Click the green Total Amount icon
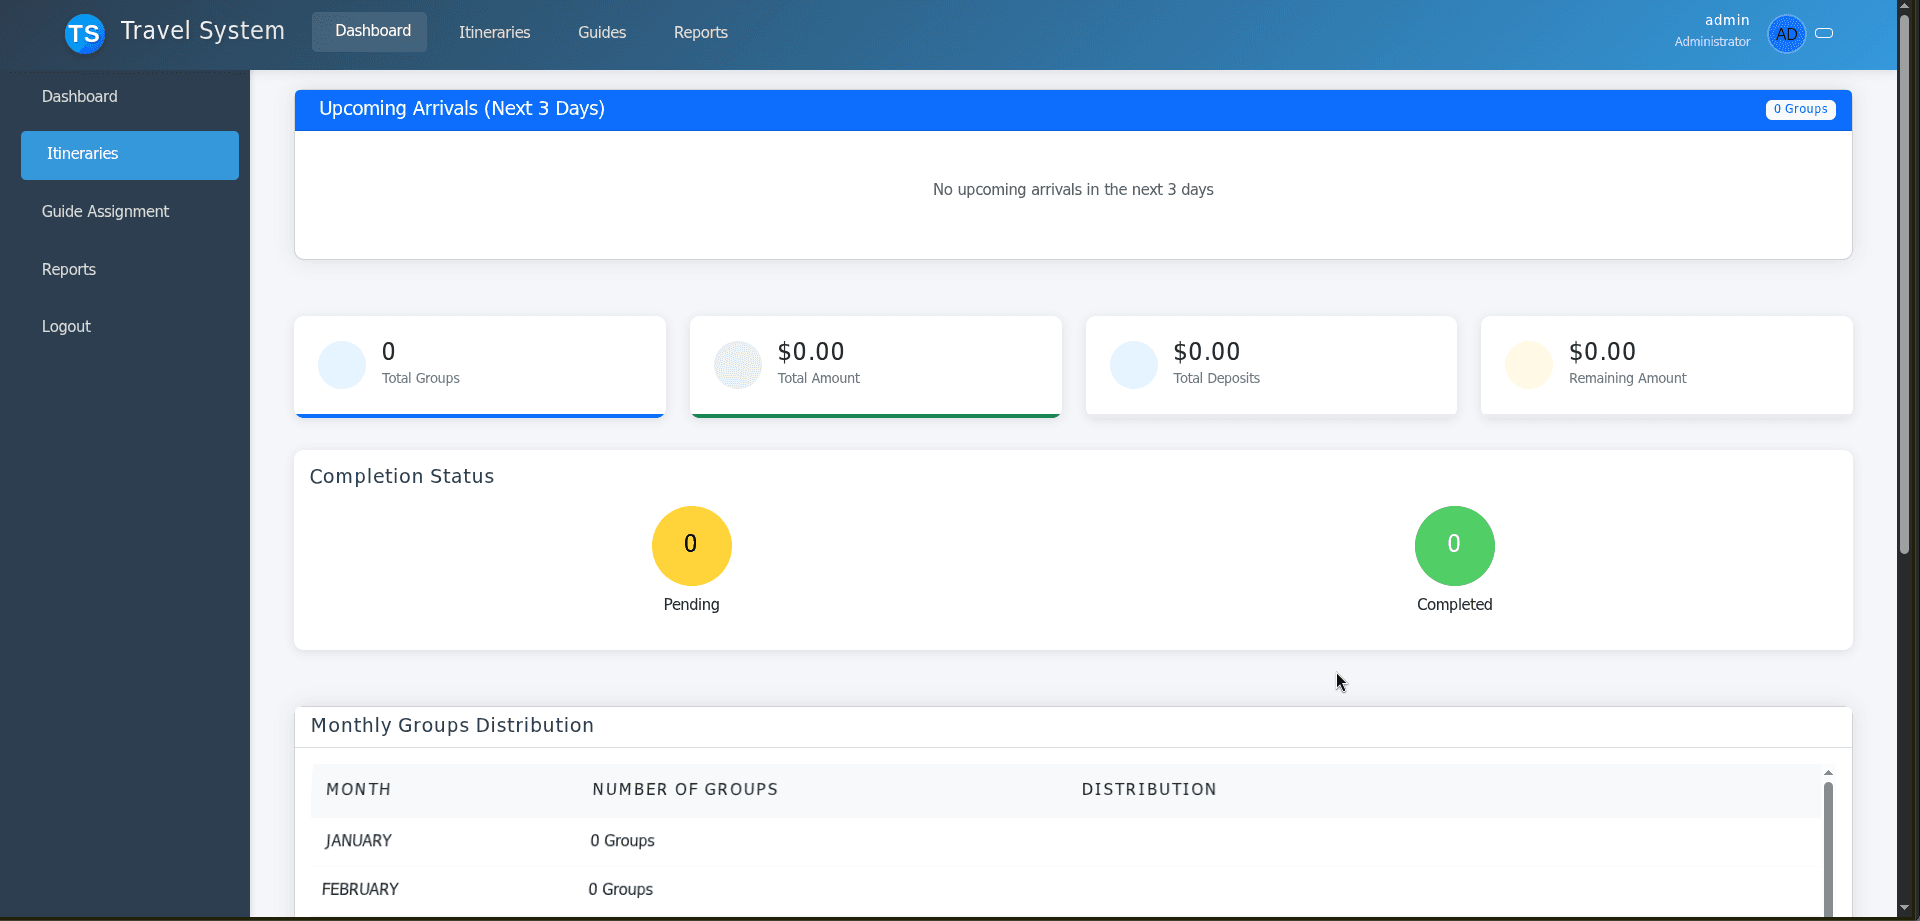Screen dimensions: 1920x921 737,364
